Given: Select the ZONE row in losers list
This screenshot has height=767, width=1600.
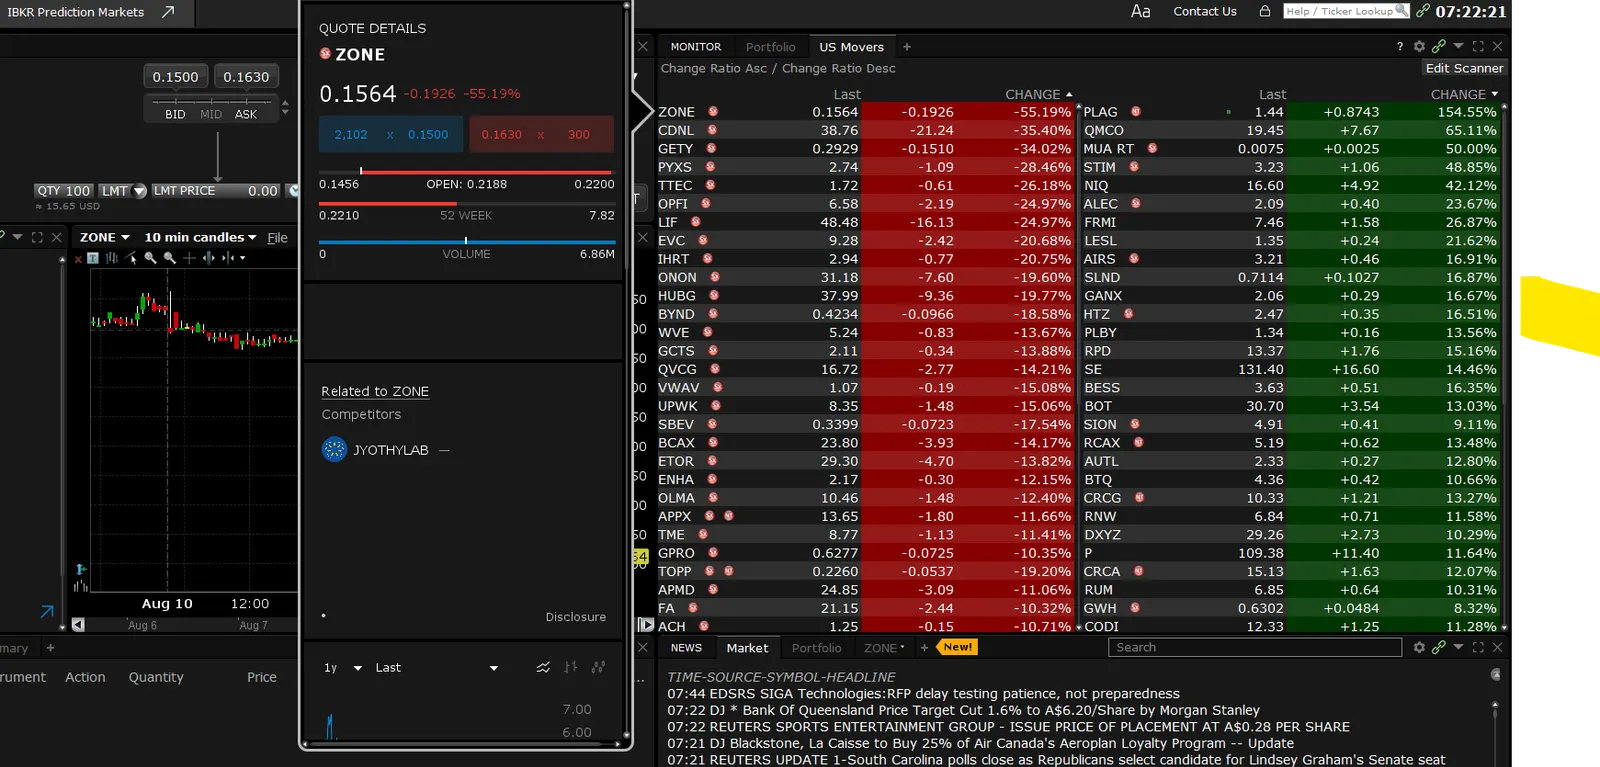Looking at the screenshot, I should point(866,112).
